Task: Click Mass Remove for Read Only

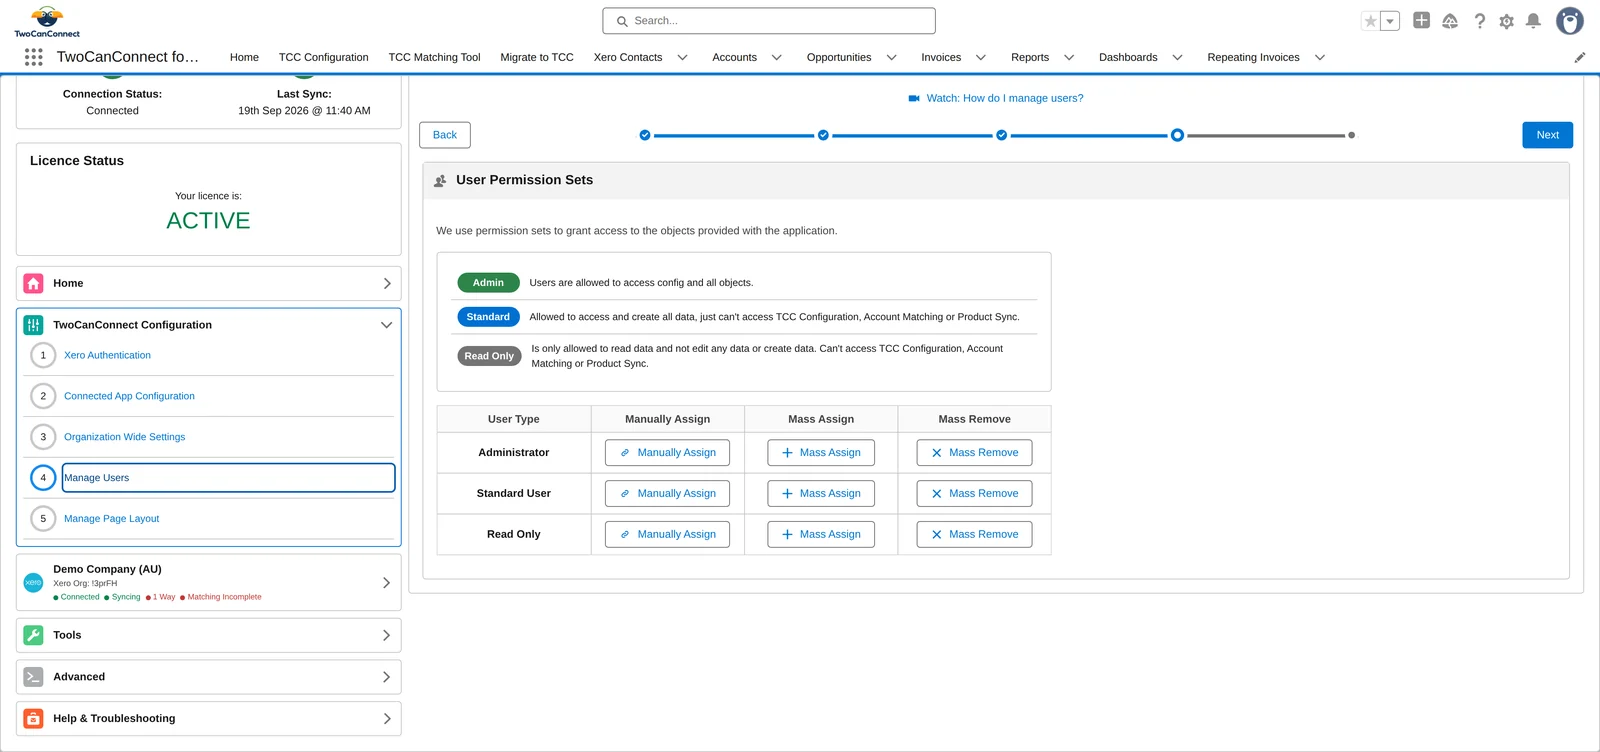Action: (x=974, y=535)
